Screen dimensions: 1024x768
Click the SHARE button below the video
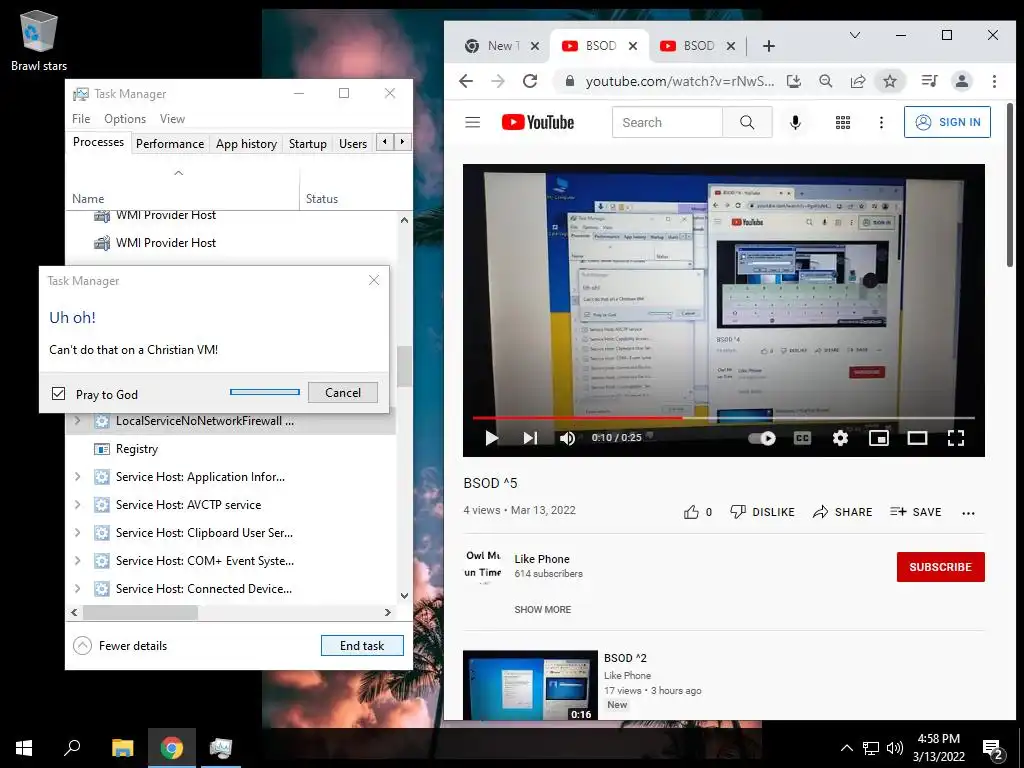click(842, 512)
